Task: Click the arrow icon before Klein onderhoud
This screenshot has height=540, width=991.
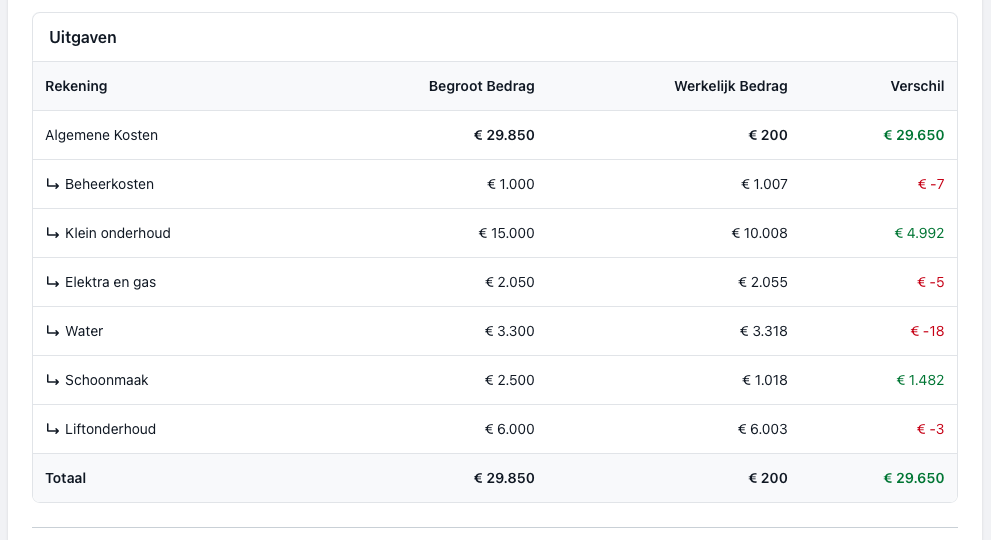Action: 52,233
